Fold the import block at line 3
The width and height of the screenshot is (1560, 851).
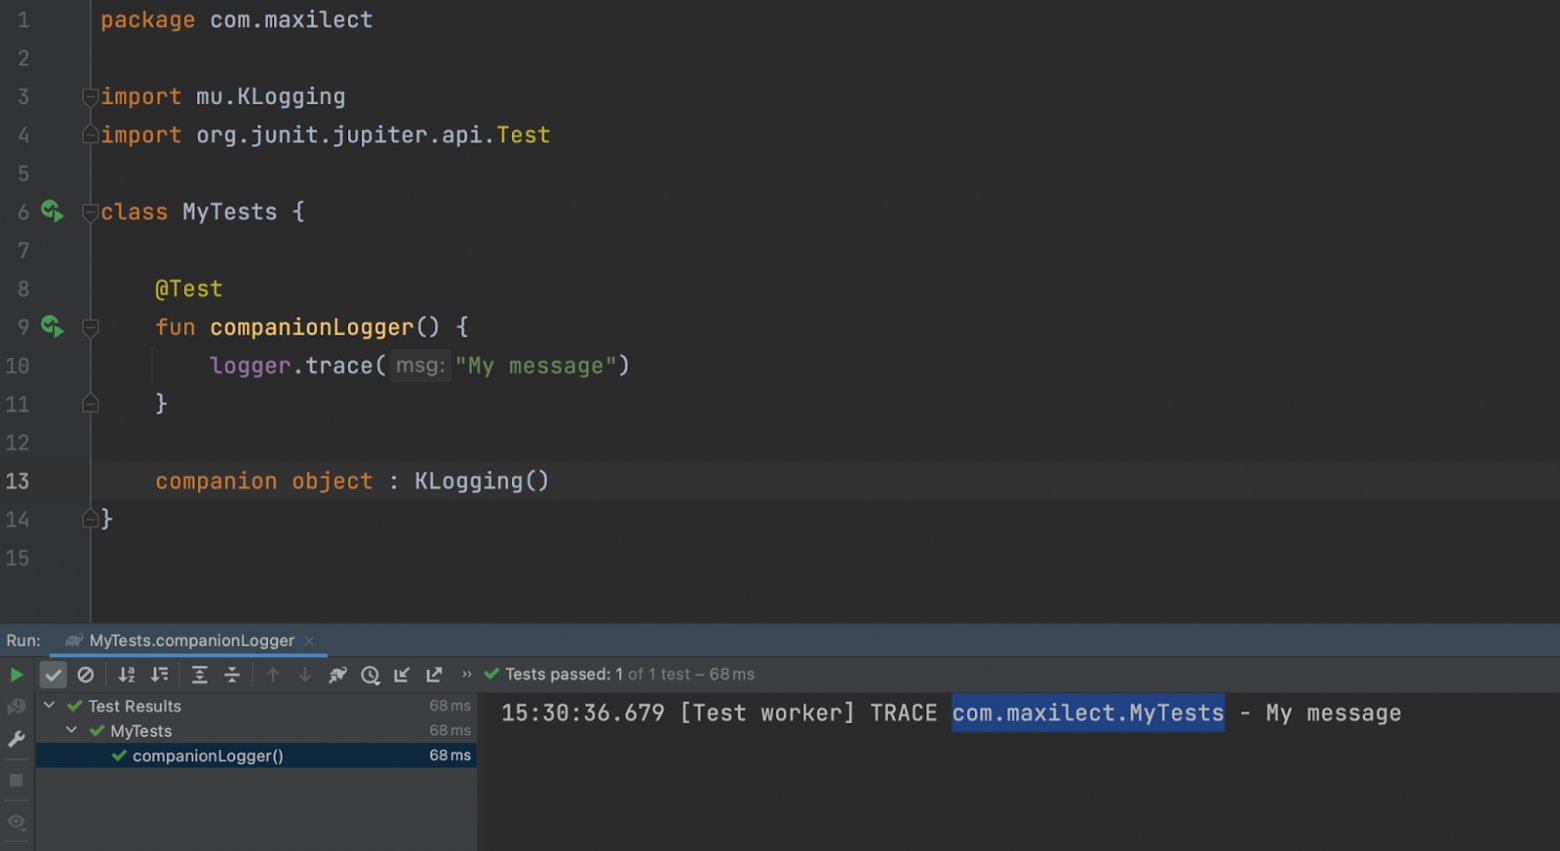pos(90,97)
